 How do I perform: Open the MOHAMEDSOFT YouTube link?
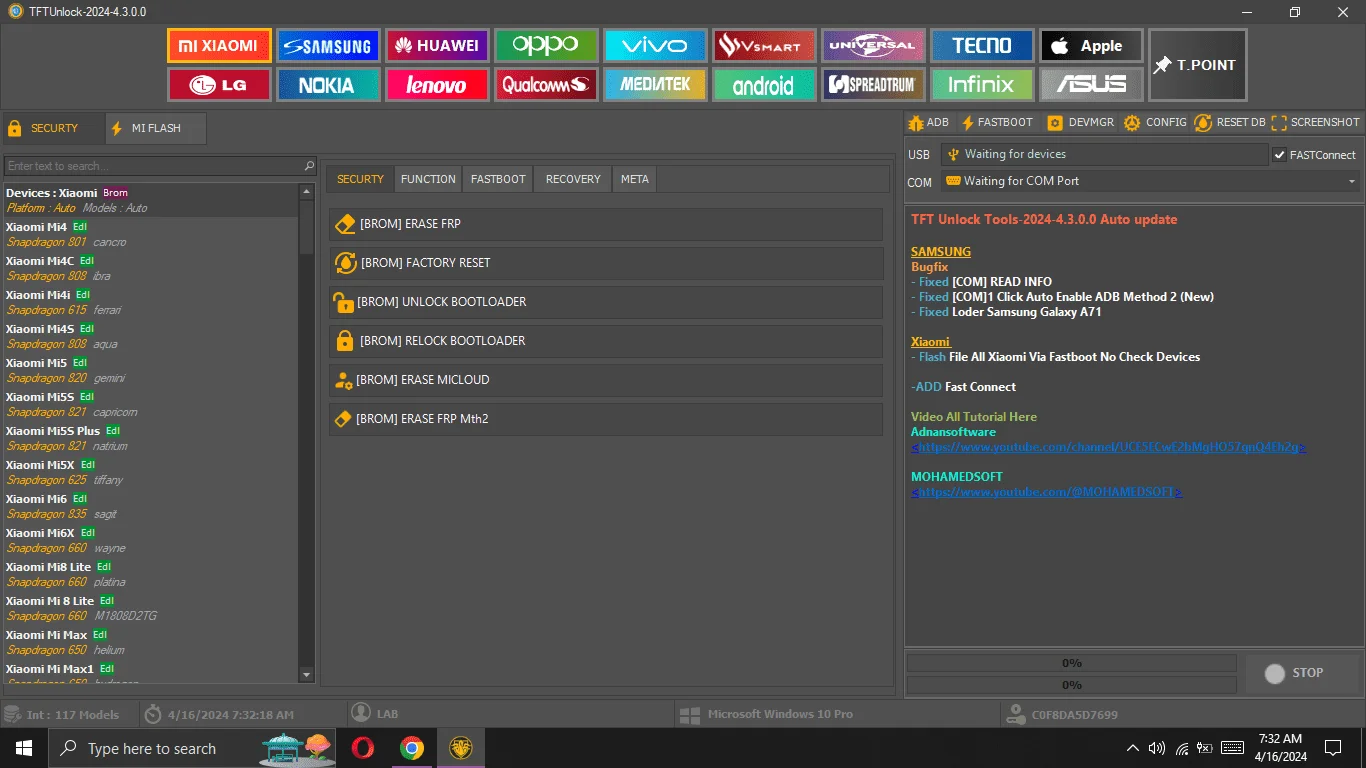[x=1046, y=492]
